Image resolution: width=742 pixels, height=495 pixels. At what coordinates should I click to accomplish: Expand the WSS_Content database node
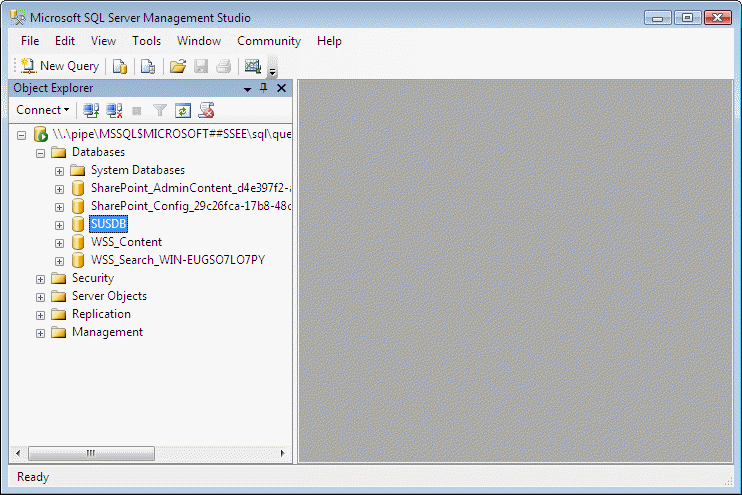59,243
